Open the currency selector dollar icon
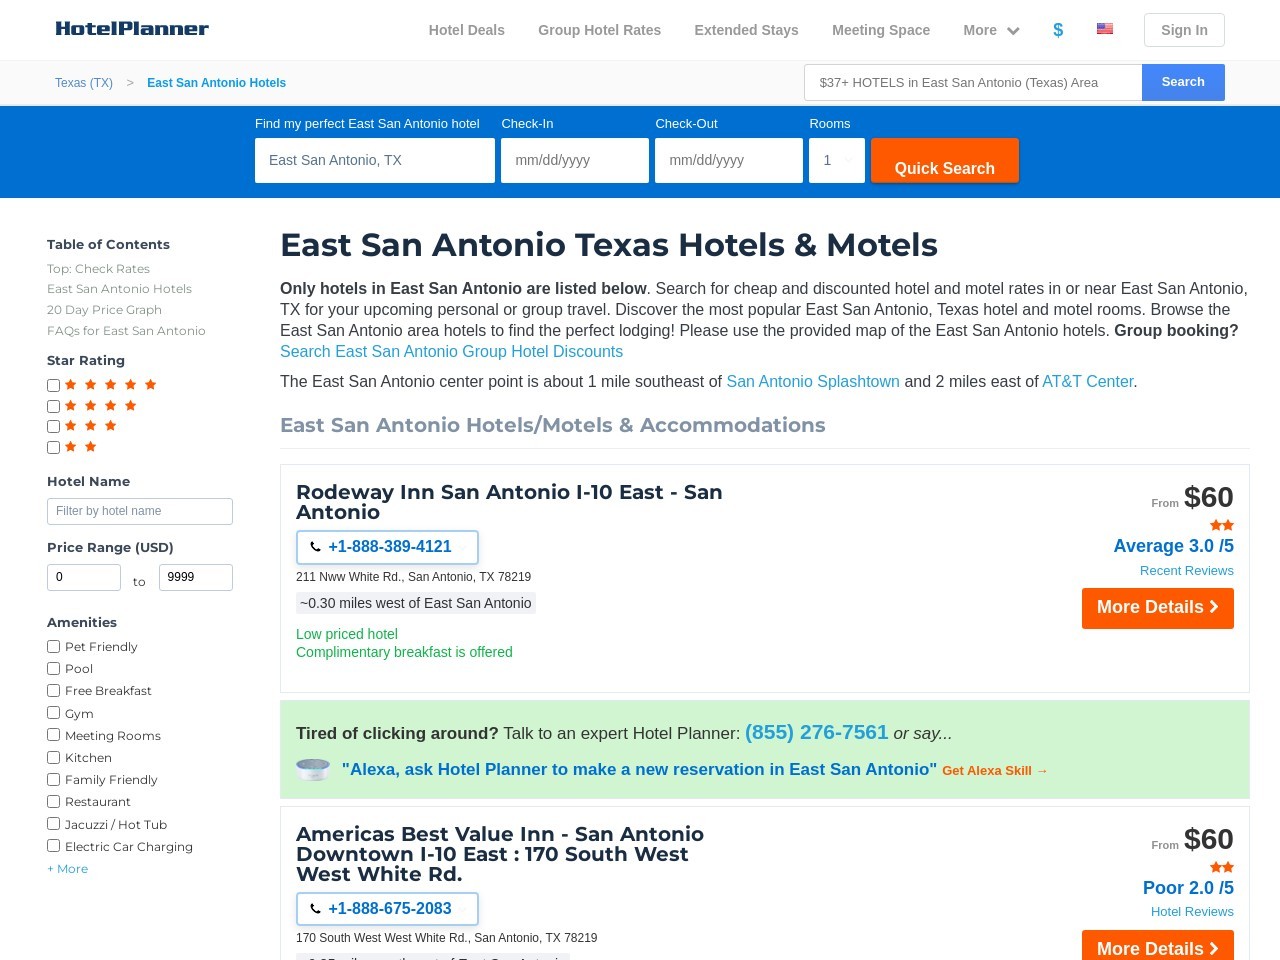 (x=1057, y=30)
